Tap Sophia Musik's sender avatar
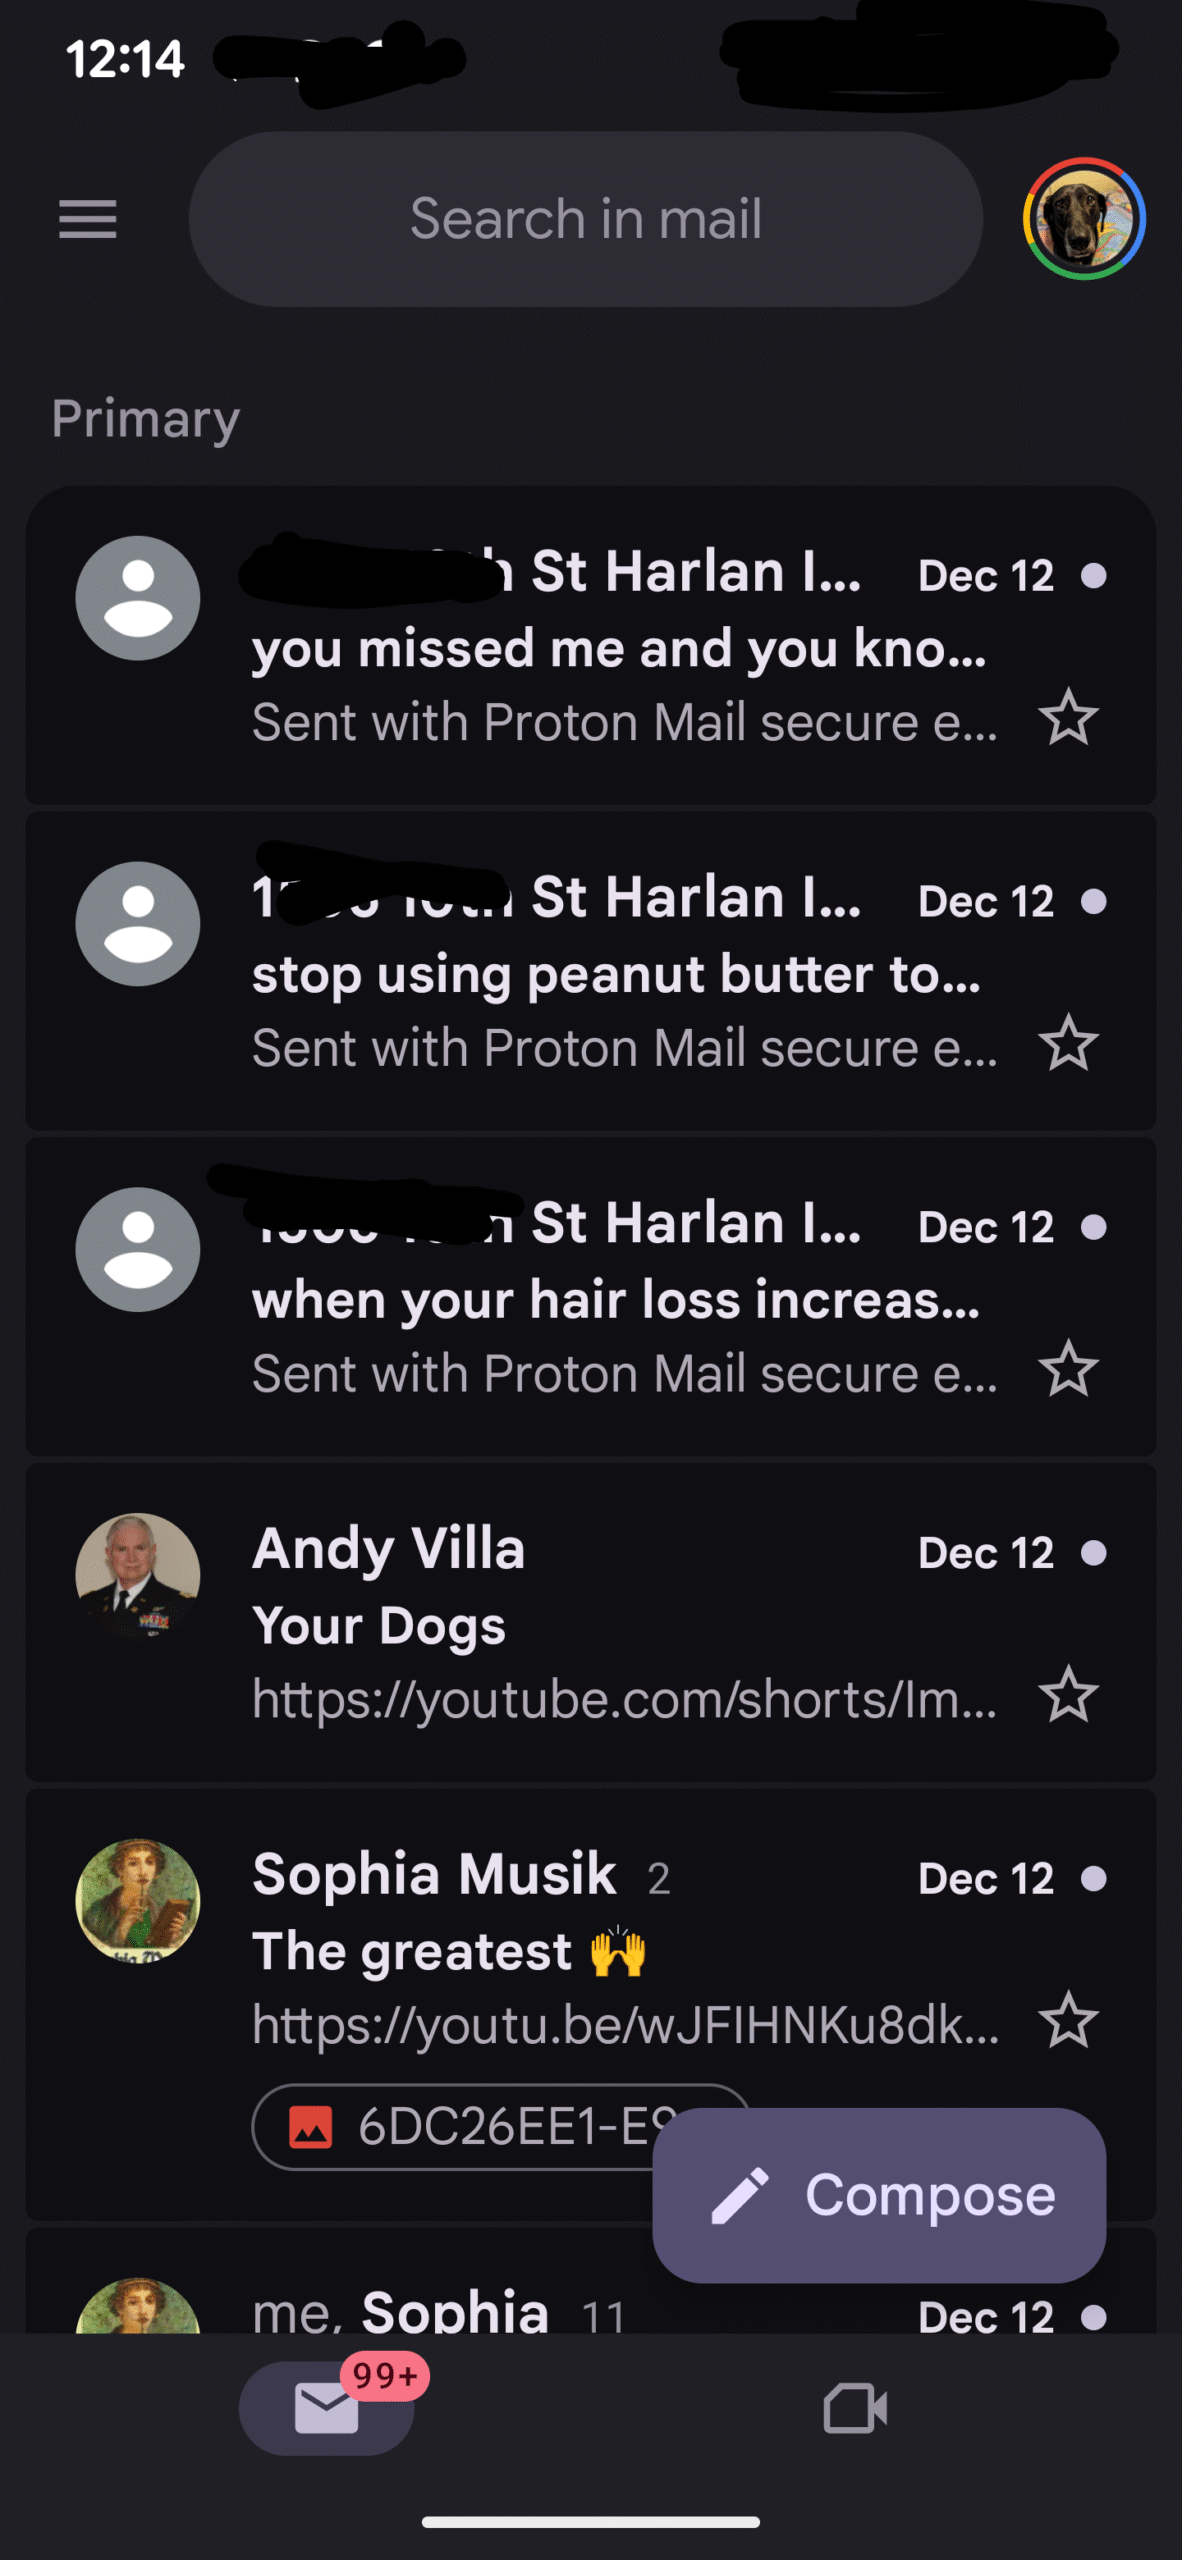 pos(138,1901)
